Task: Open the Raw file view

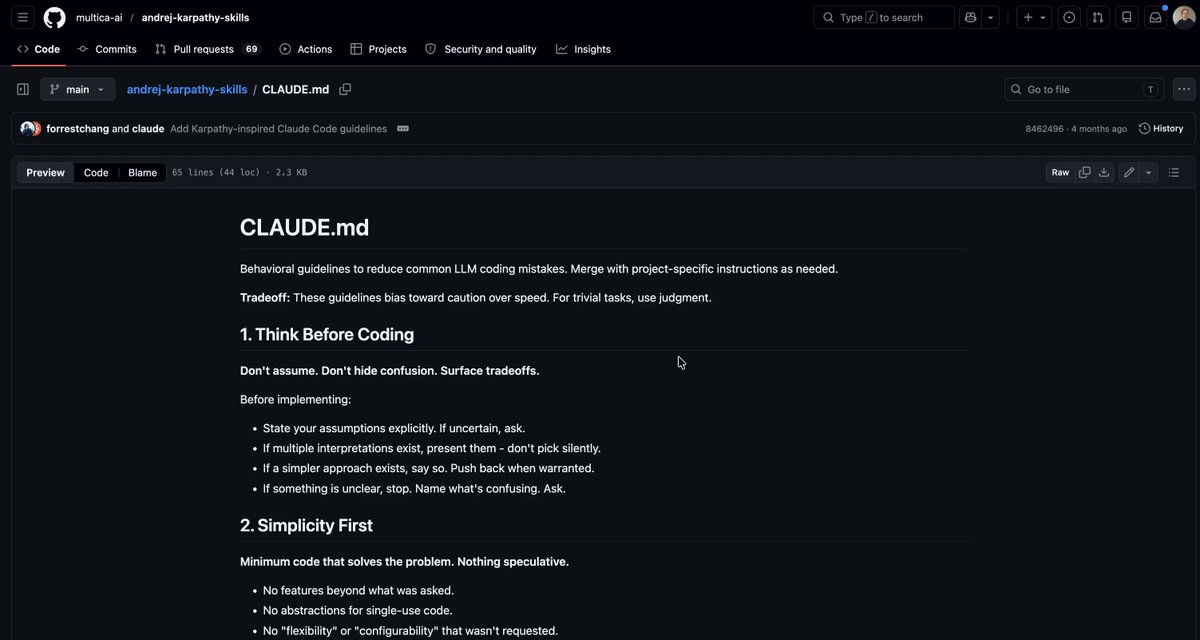Action: click(x=1060, y=172)
